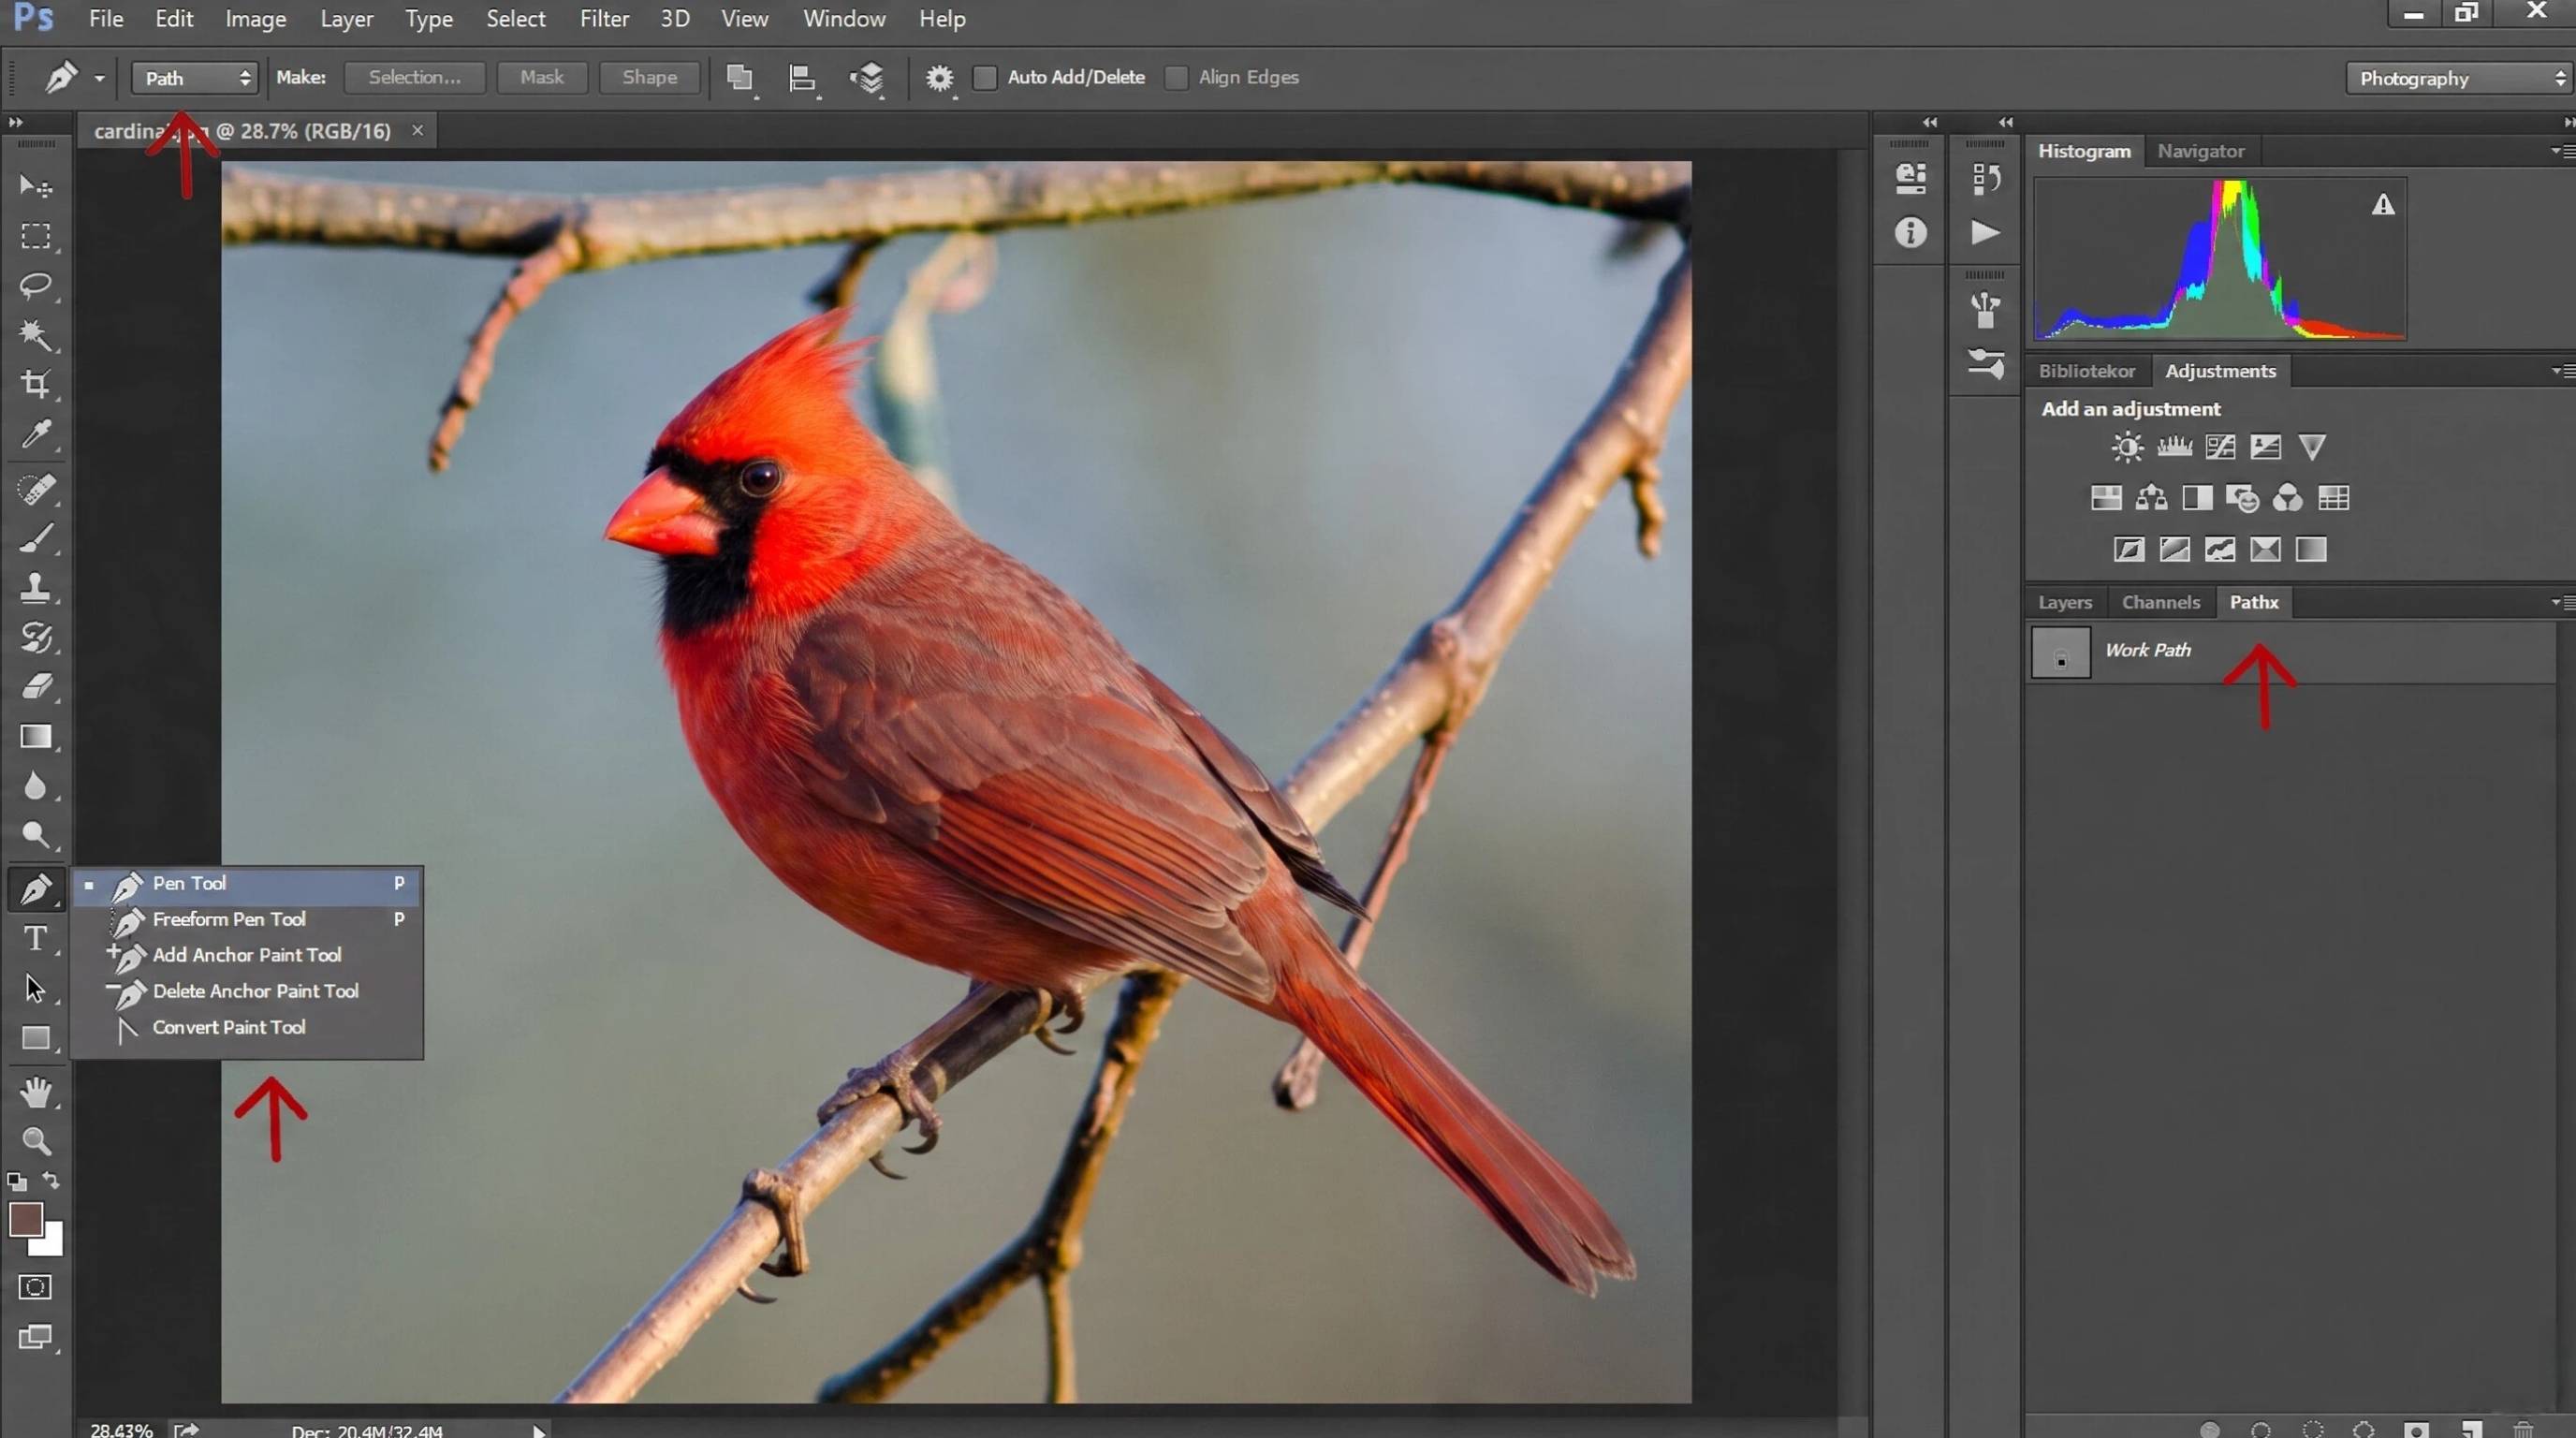Choose Freeform Pen Tool from flyout
The height and width of the screenshot is (1438, 2576).
[247, 919]
